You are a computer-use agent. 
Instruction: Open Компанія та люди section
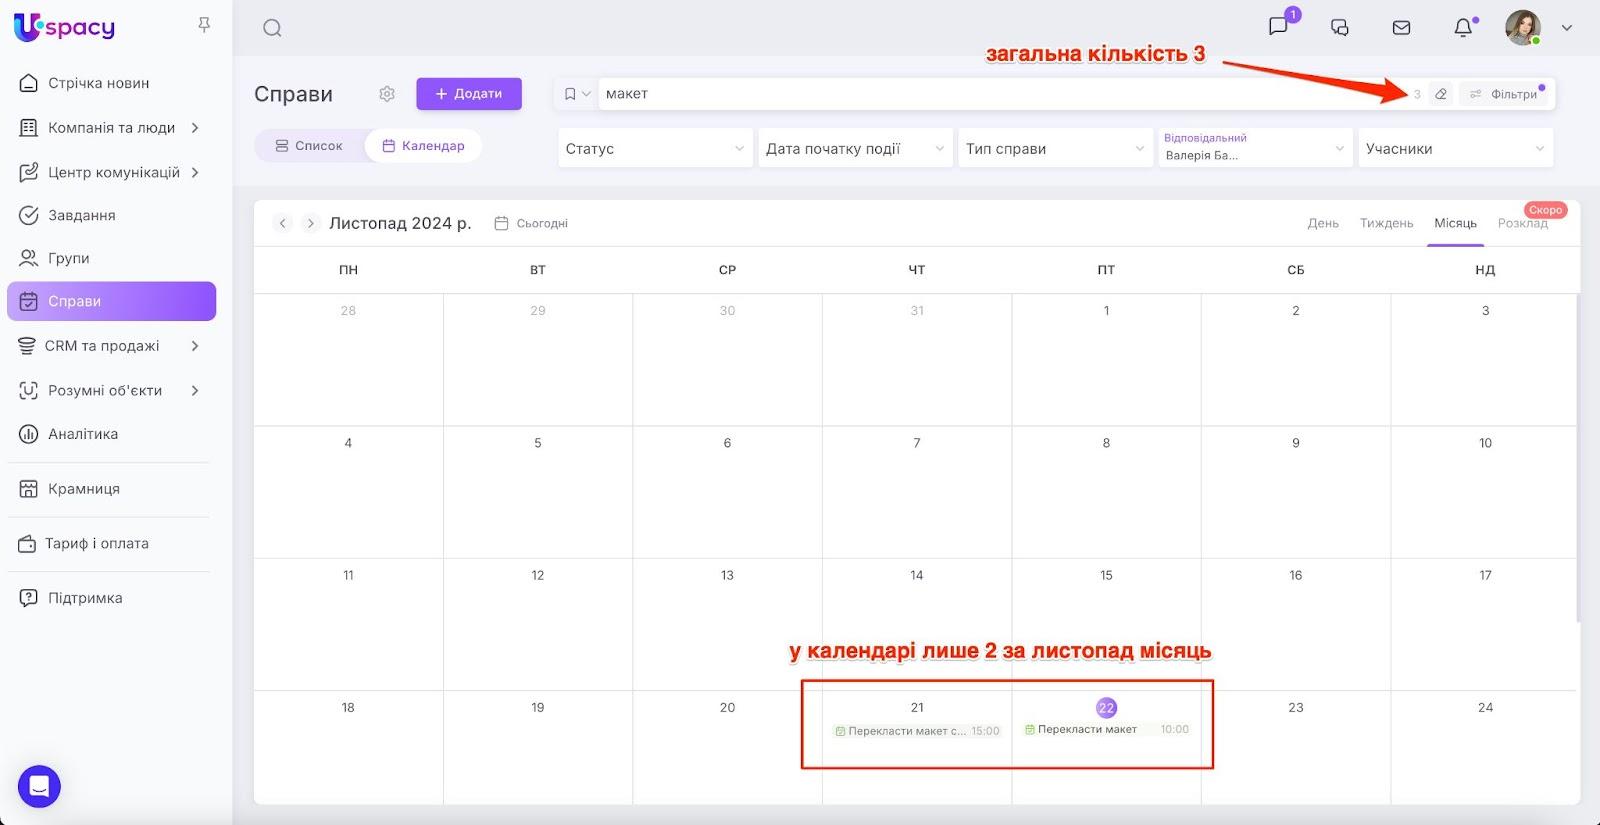(111, 128)
